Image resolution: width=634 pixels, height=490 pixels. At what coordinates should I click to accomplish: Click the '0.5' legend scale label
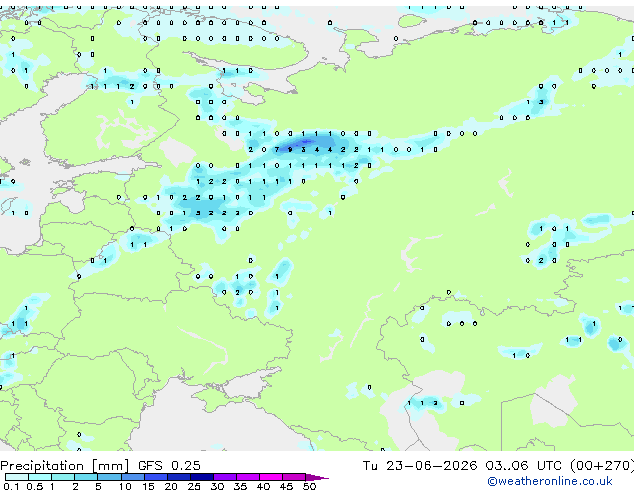tap(35, 486)
